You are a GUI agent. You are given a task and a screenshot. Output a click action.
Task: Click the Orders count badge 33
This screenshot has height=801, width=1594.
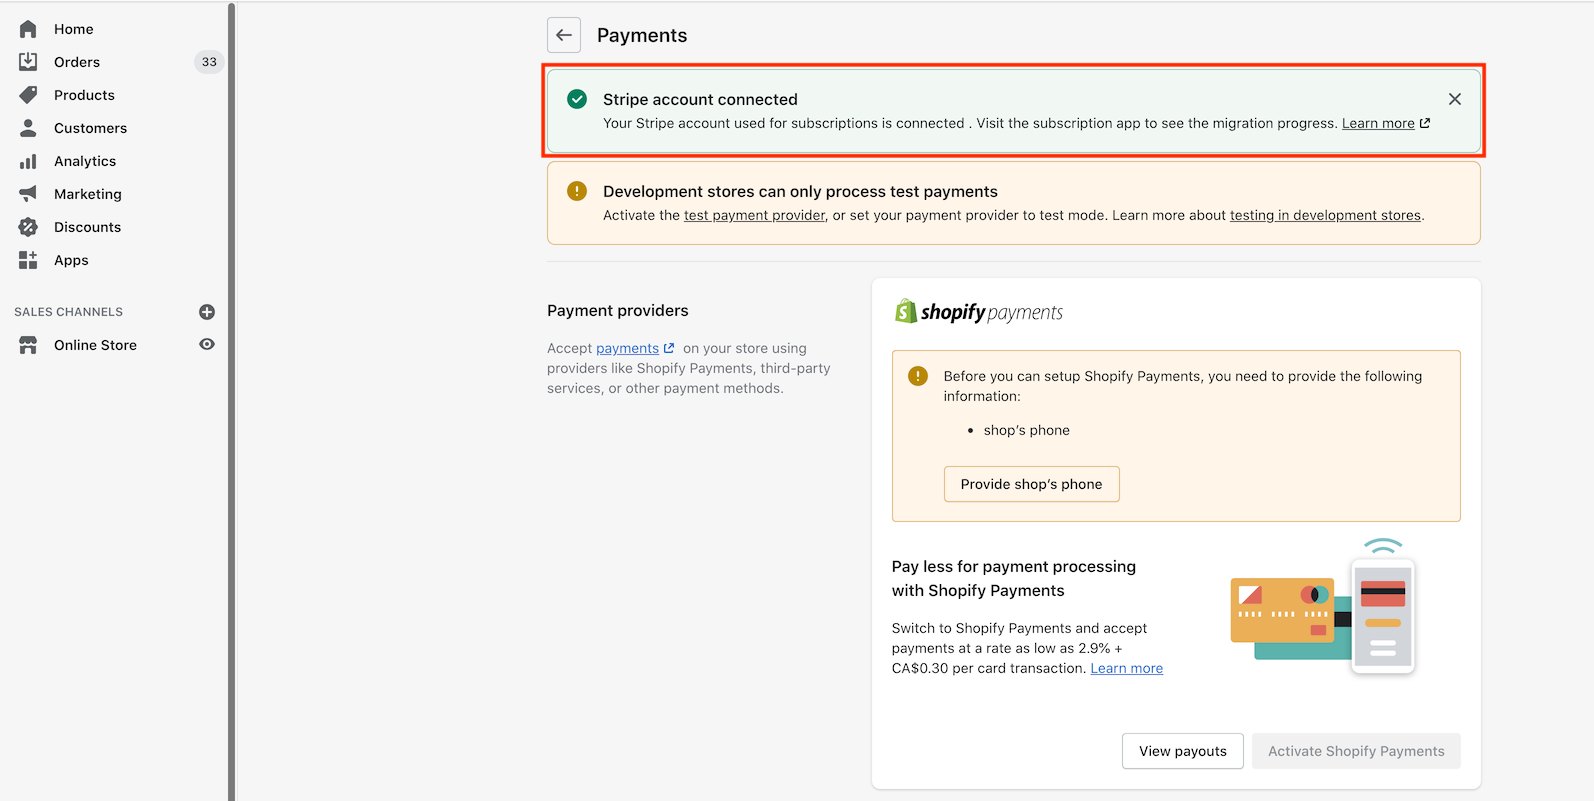(x=209, y=62)
